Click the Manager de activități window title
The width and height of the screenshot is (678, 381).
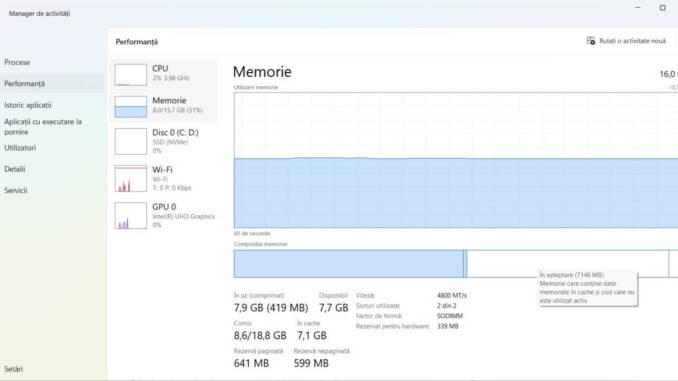(x=39, y=13)
